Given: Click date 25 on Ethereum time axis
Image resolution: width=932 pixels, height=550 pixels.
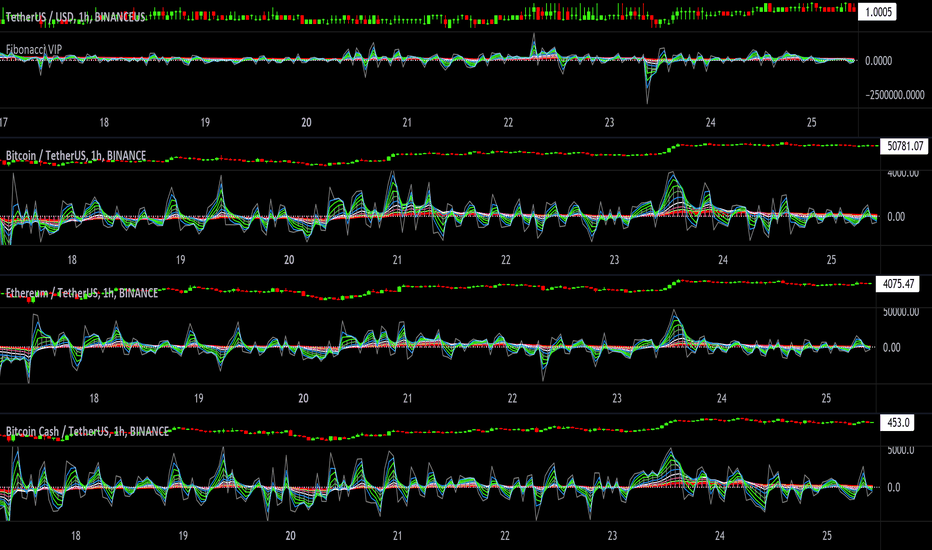Looking at the screenshot, I should (x=826, y=398).
